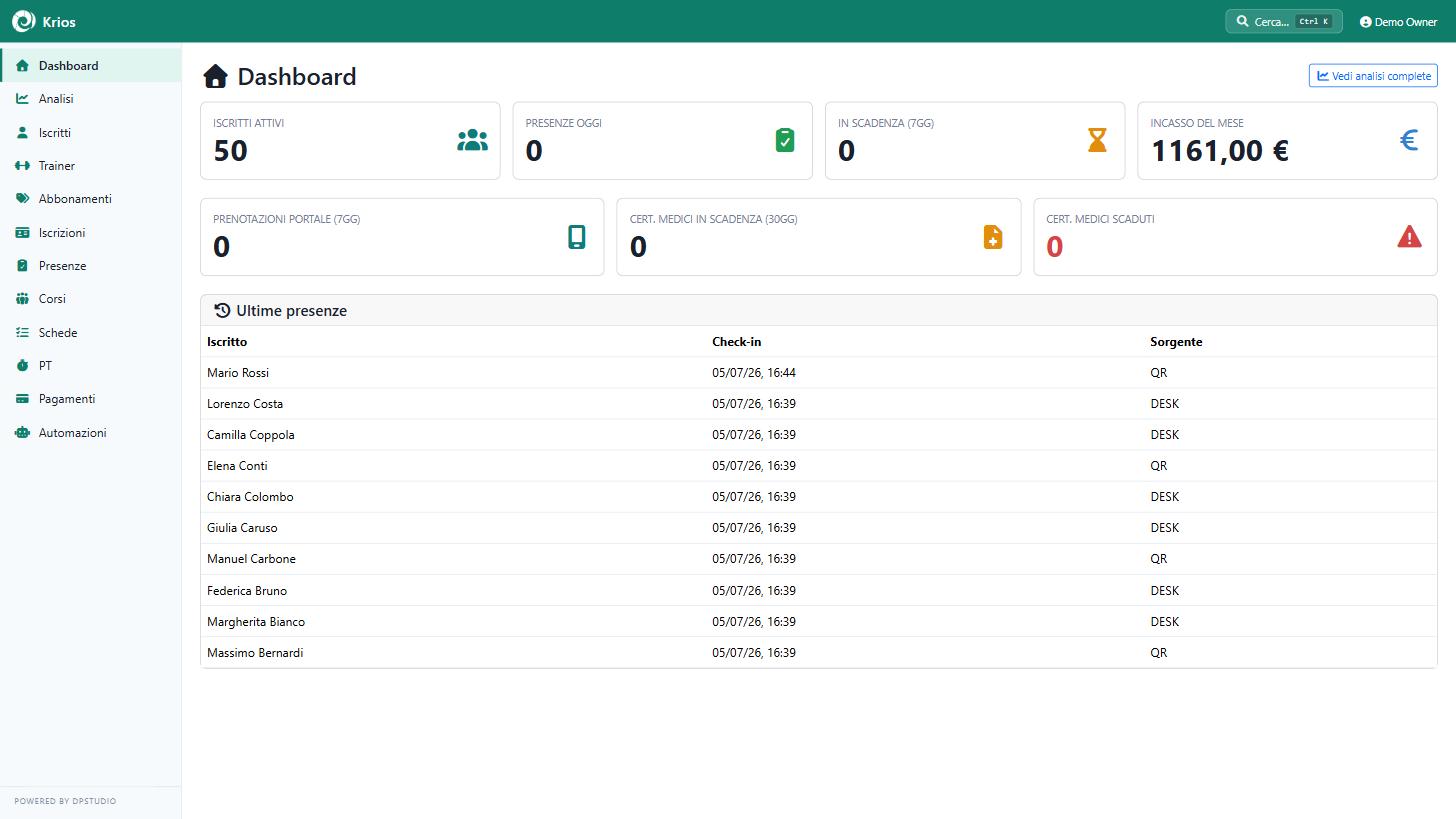This screenshot has height=819, width=1456.
Task: Go to Analisi section
Action: [x=91, y=99]
